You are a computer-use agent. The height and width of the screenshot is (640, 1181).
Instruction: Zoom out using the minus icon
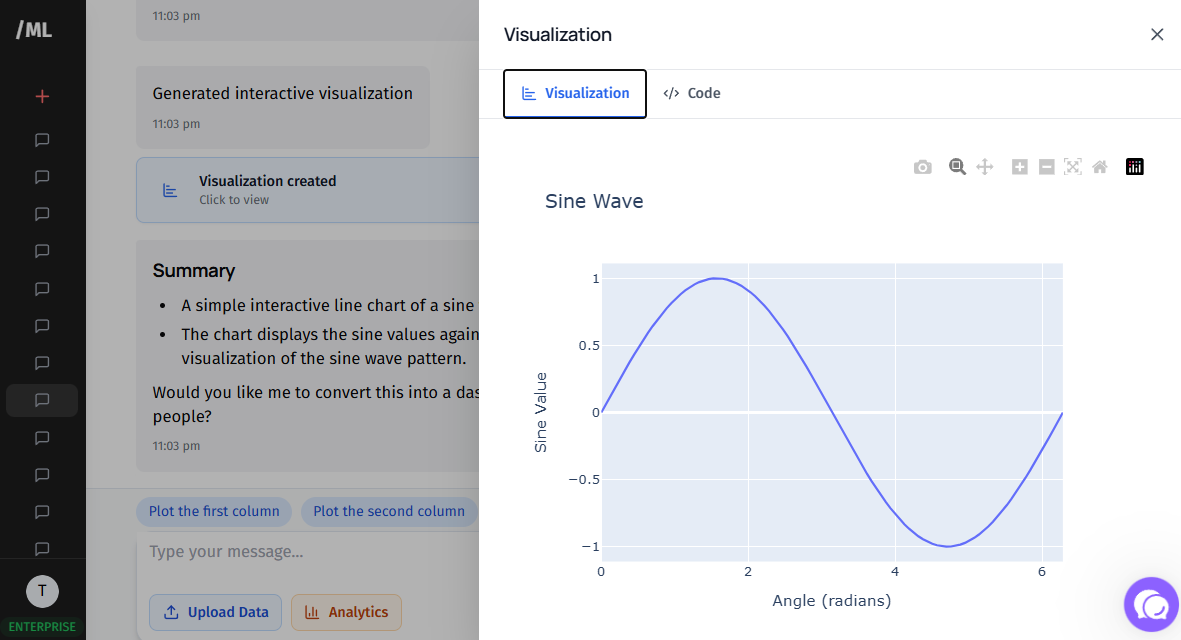pos(1046,167)
